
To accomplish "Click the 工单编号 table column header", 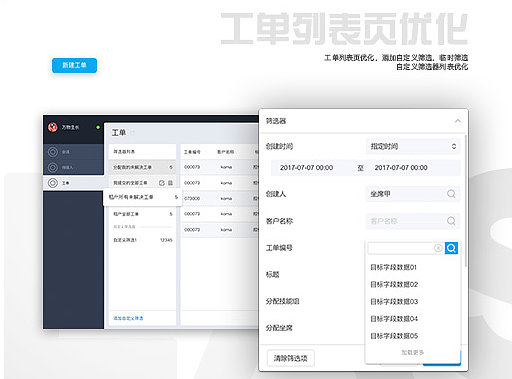I will pyautogui.click(x=192, y=152).
